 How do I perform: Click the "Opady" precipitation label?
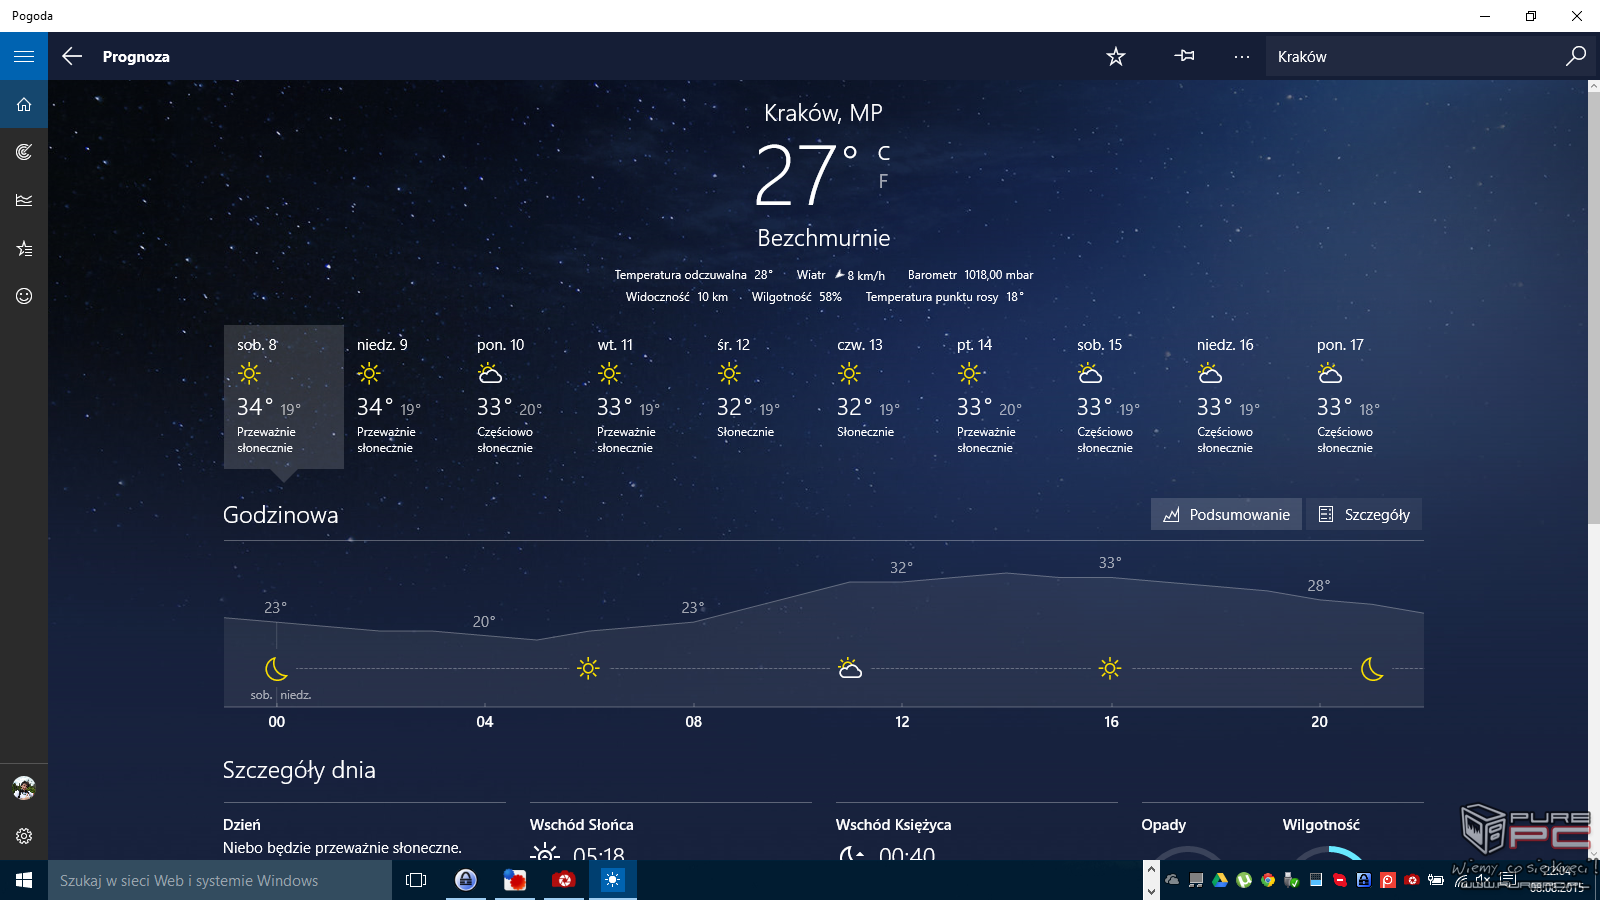1163,825
